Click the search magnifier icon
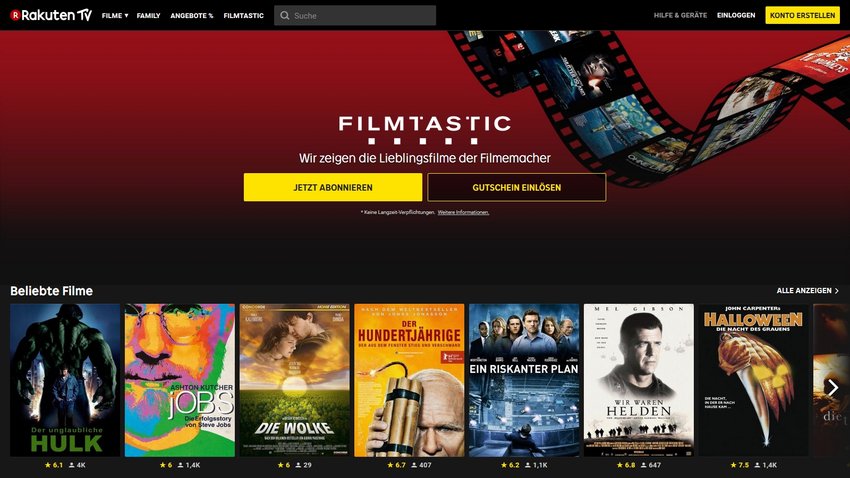 (x=285, y=16)
